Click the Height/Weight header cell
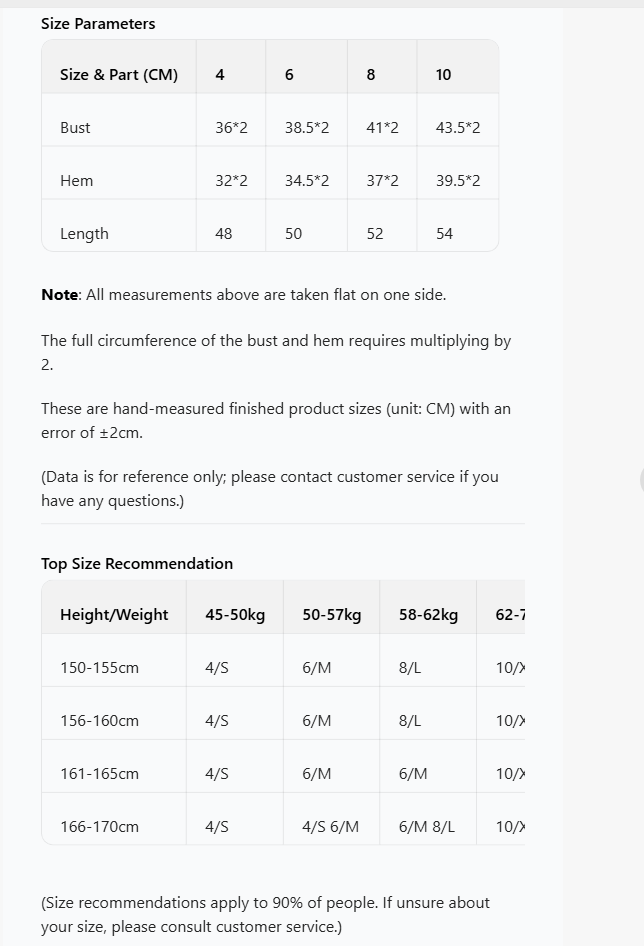 coord(114,614)
